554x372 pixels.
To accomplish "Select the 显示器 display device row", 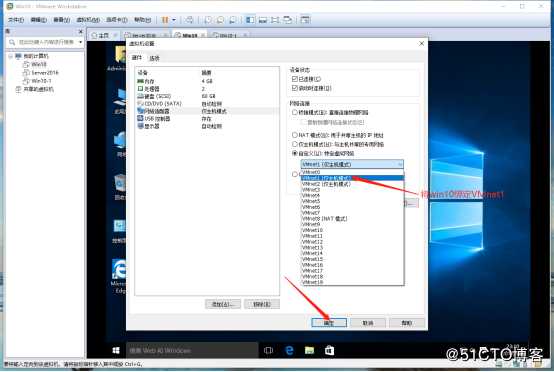I will pyautogui.click(x=207, y=126).
